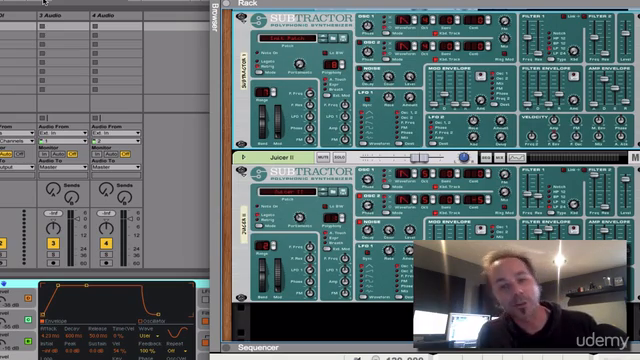The width and height of the screenshot is (640, 360).
Task: Switch the Legato/Retrig Mode button on the top Subtractor
Action: [x=259, y=72]
